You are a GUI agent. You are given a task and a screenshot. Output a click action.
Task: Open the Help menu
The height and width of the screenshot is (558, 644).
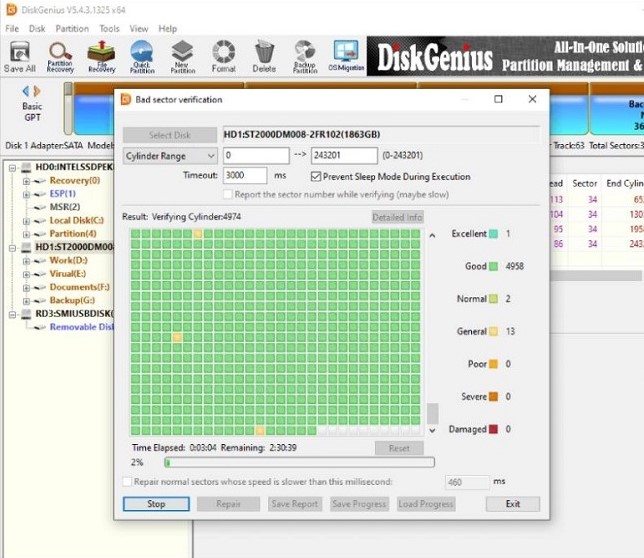[168, 29]
